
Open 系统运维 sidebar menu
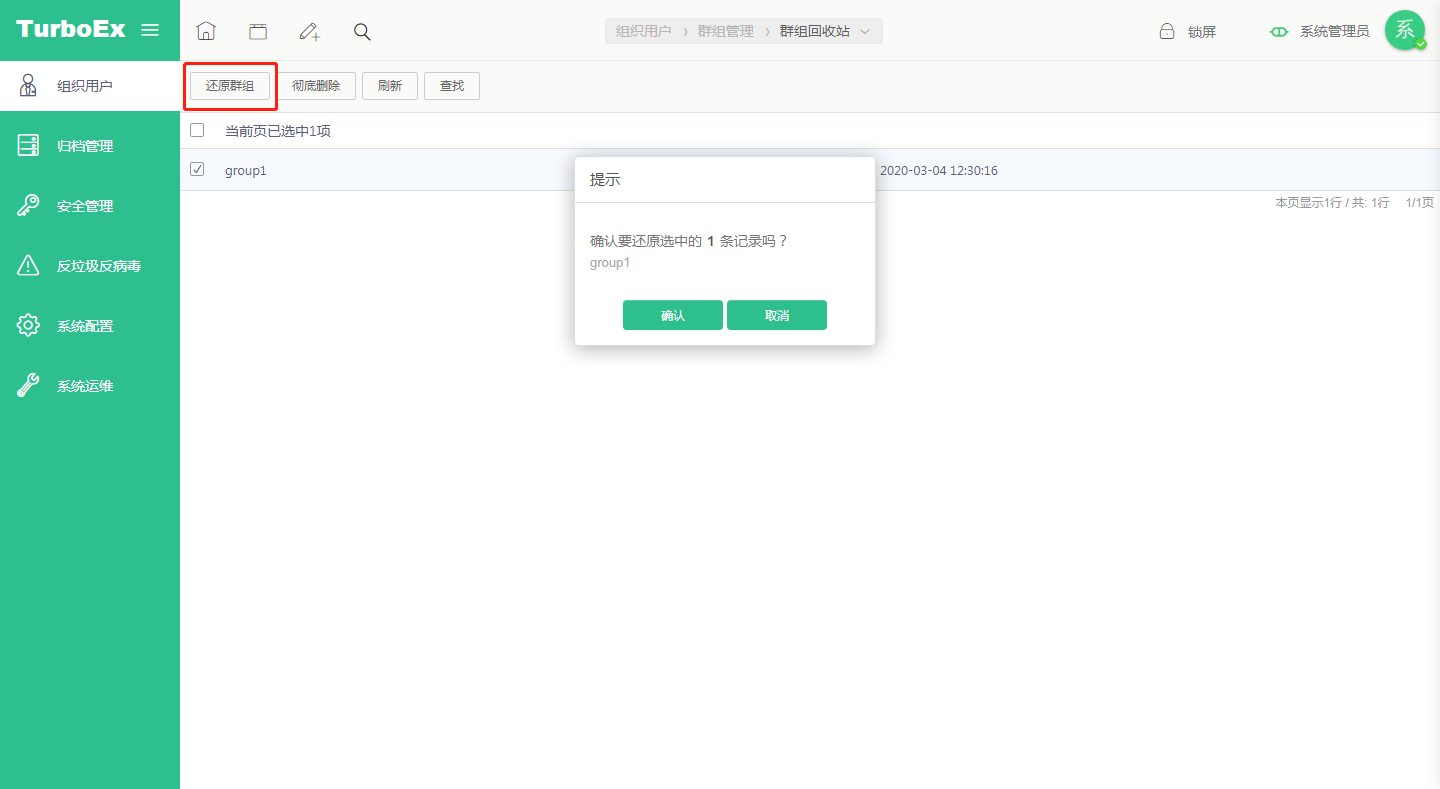click(x=90, y=386)
